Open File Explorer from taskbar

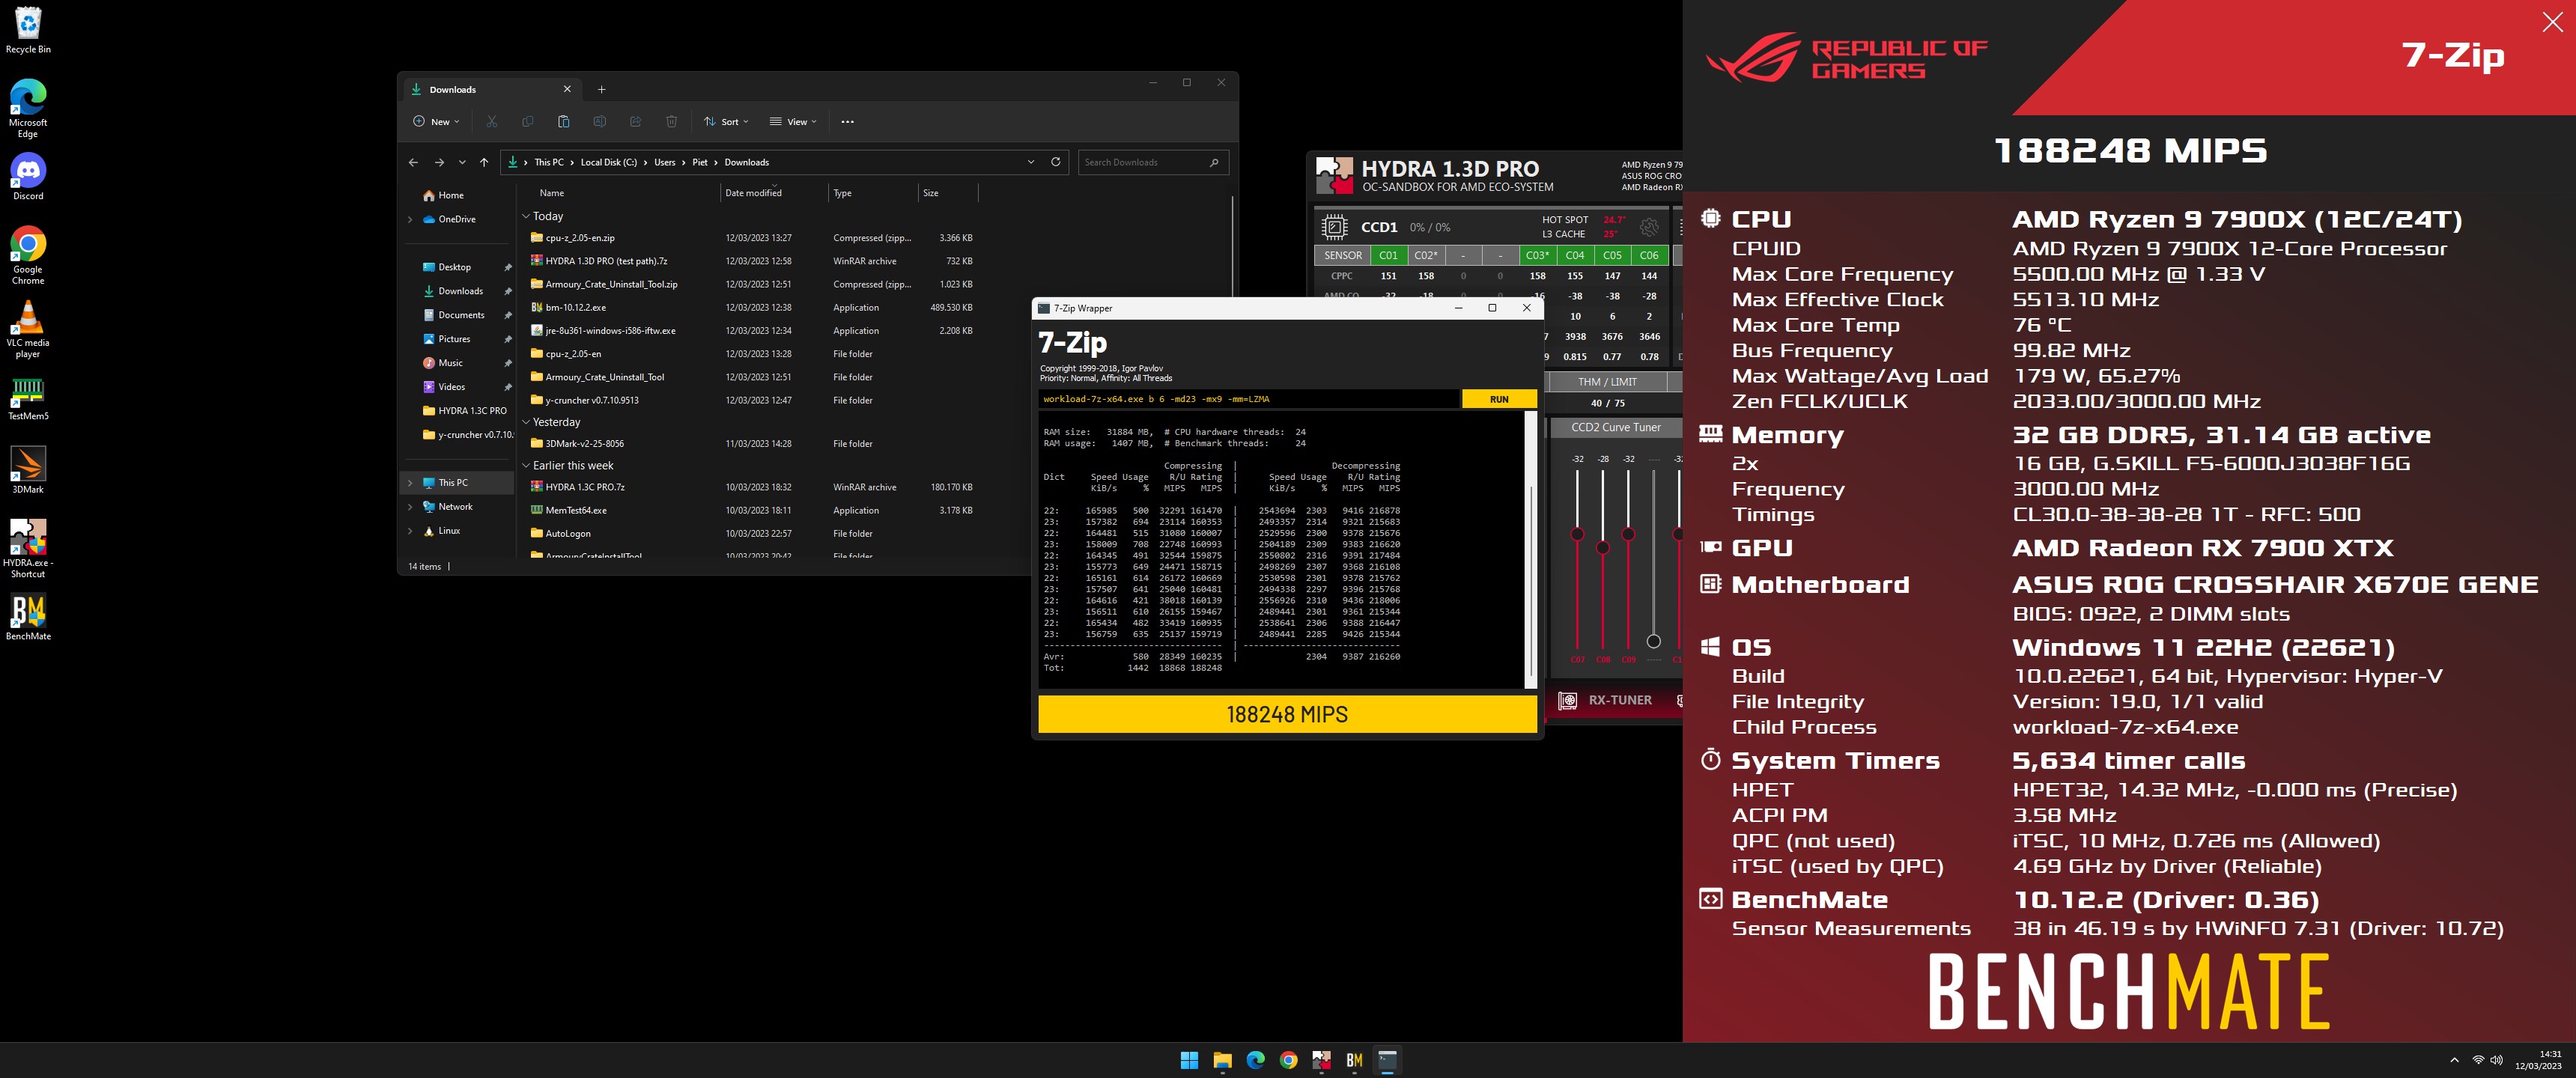tap(1222, 1060)
